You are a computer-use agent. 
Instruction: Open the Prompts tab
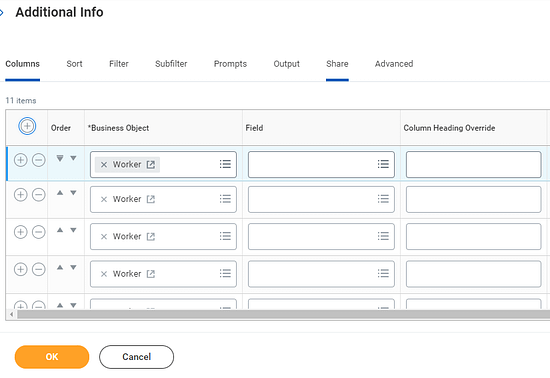click(x=230, y=64)
